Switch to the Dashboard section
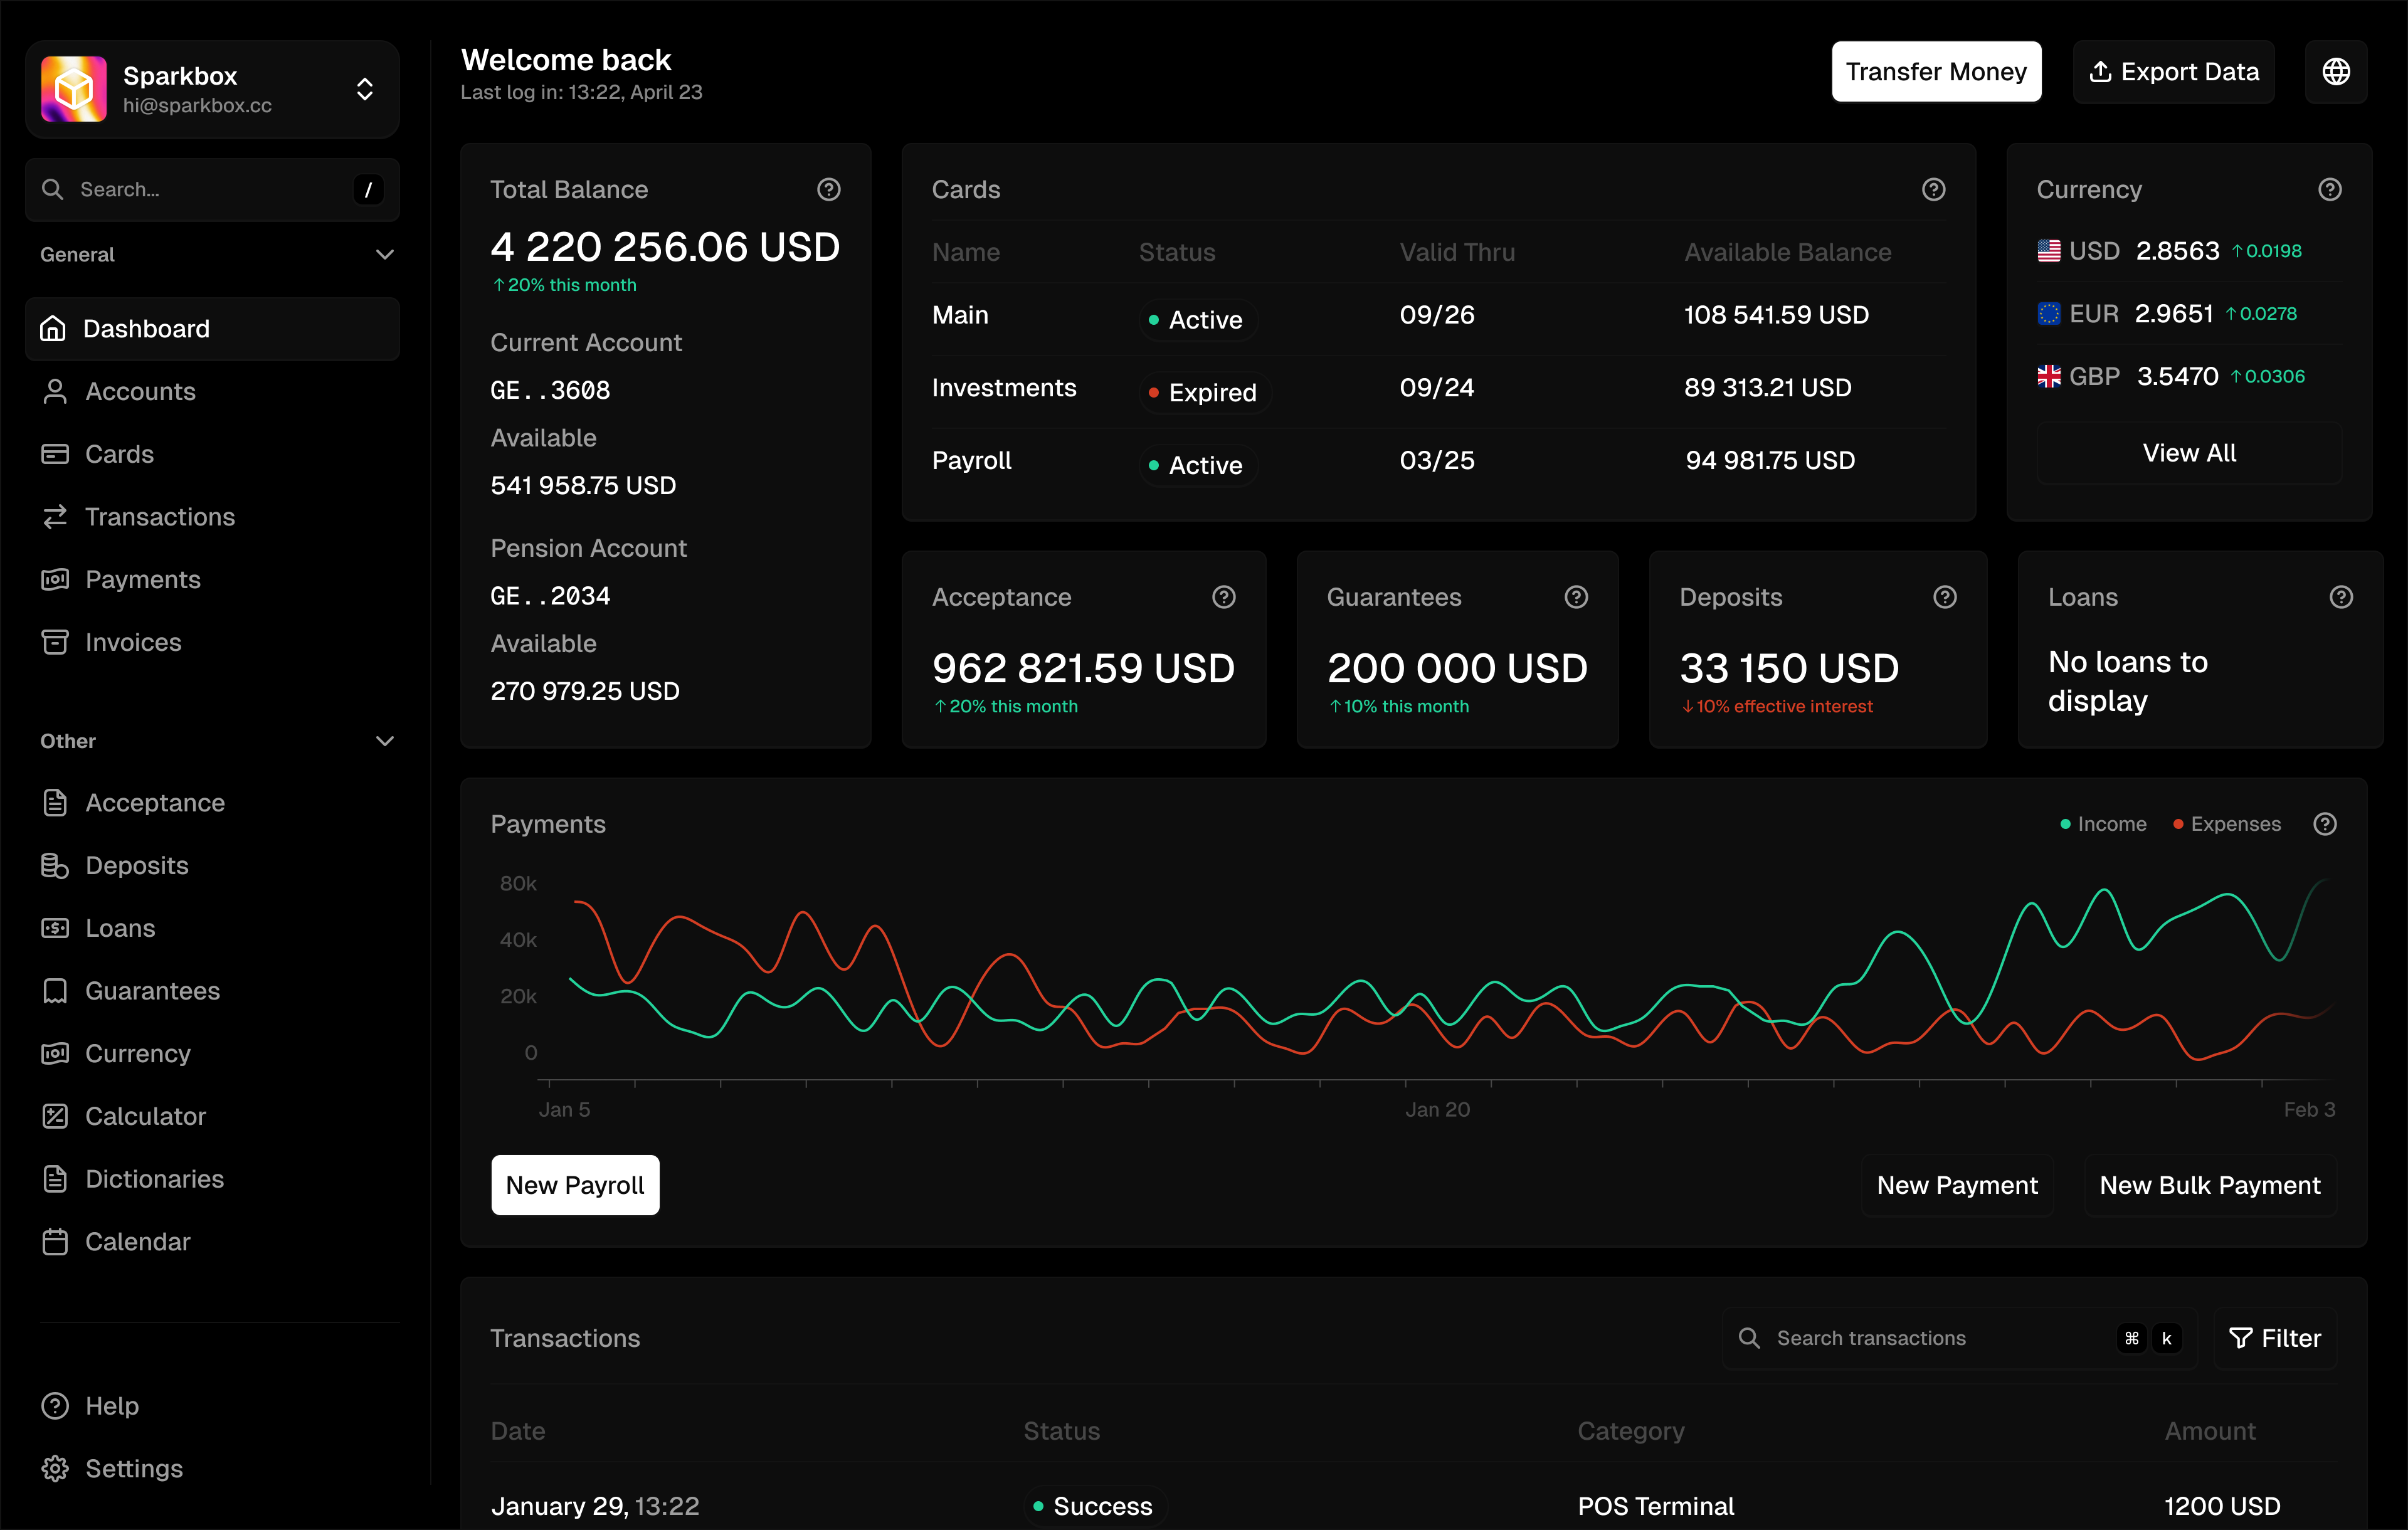The image size is (2408, 1530). (146, 328)
